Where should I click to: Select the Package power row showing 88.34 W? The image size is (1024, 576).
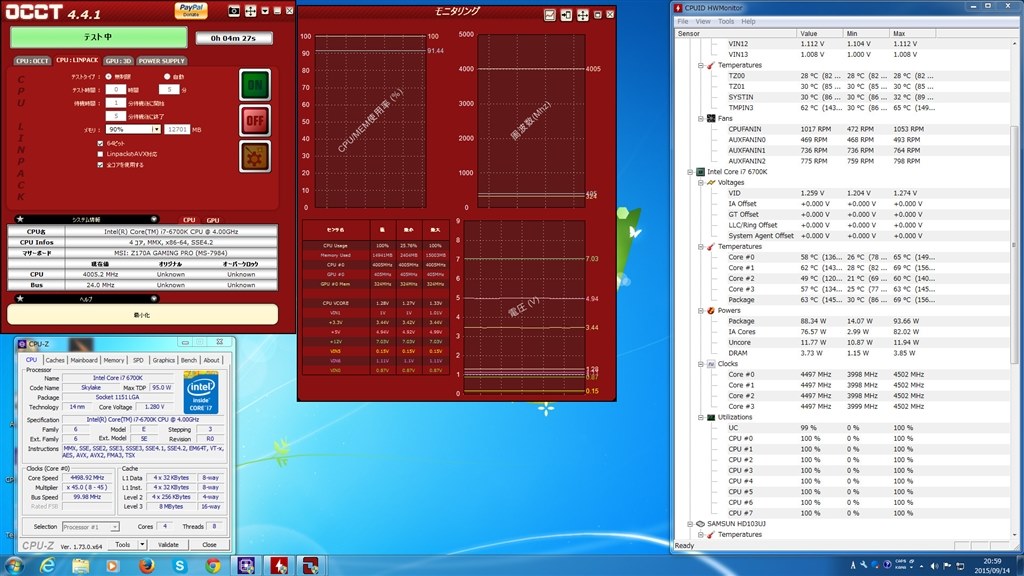coord(842,321)
